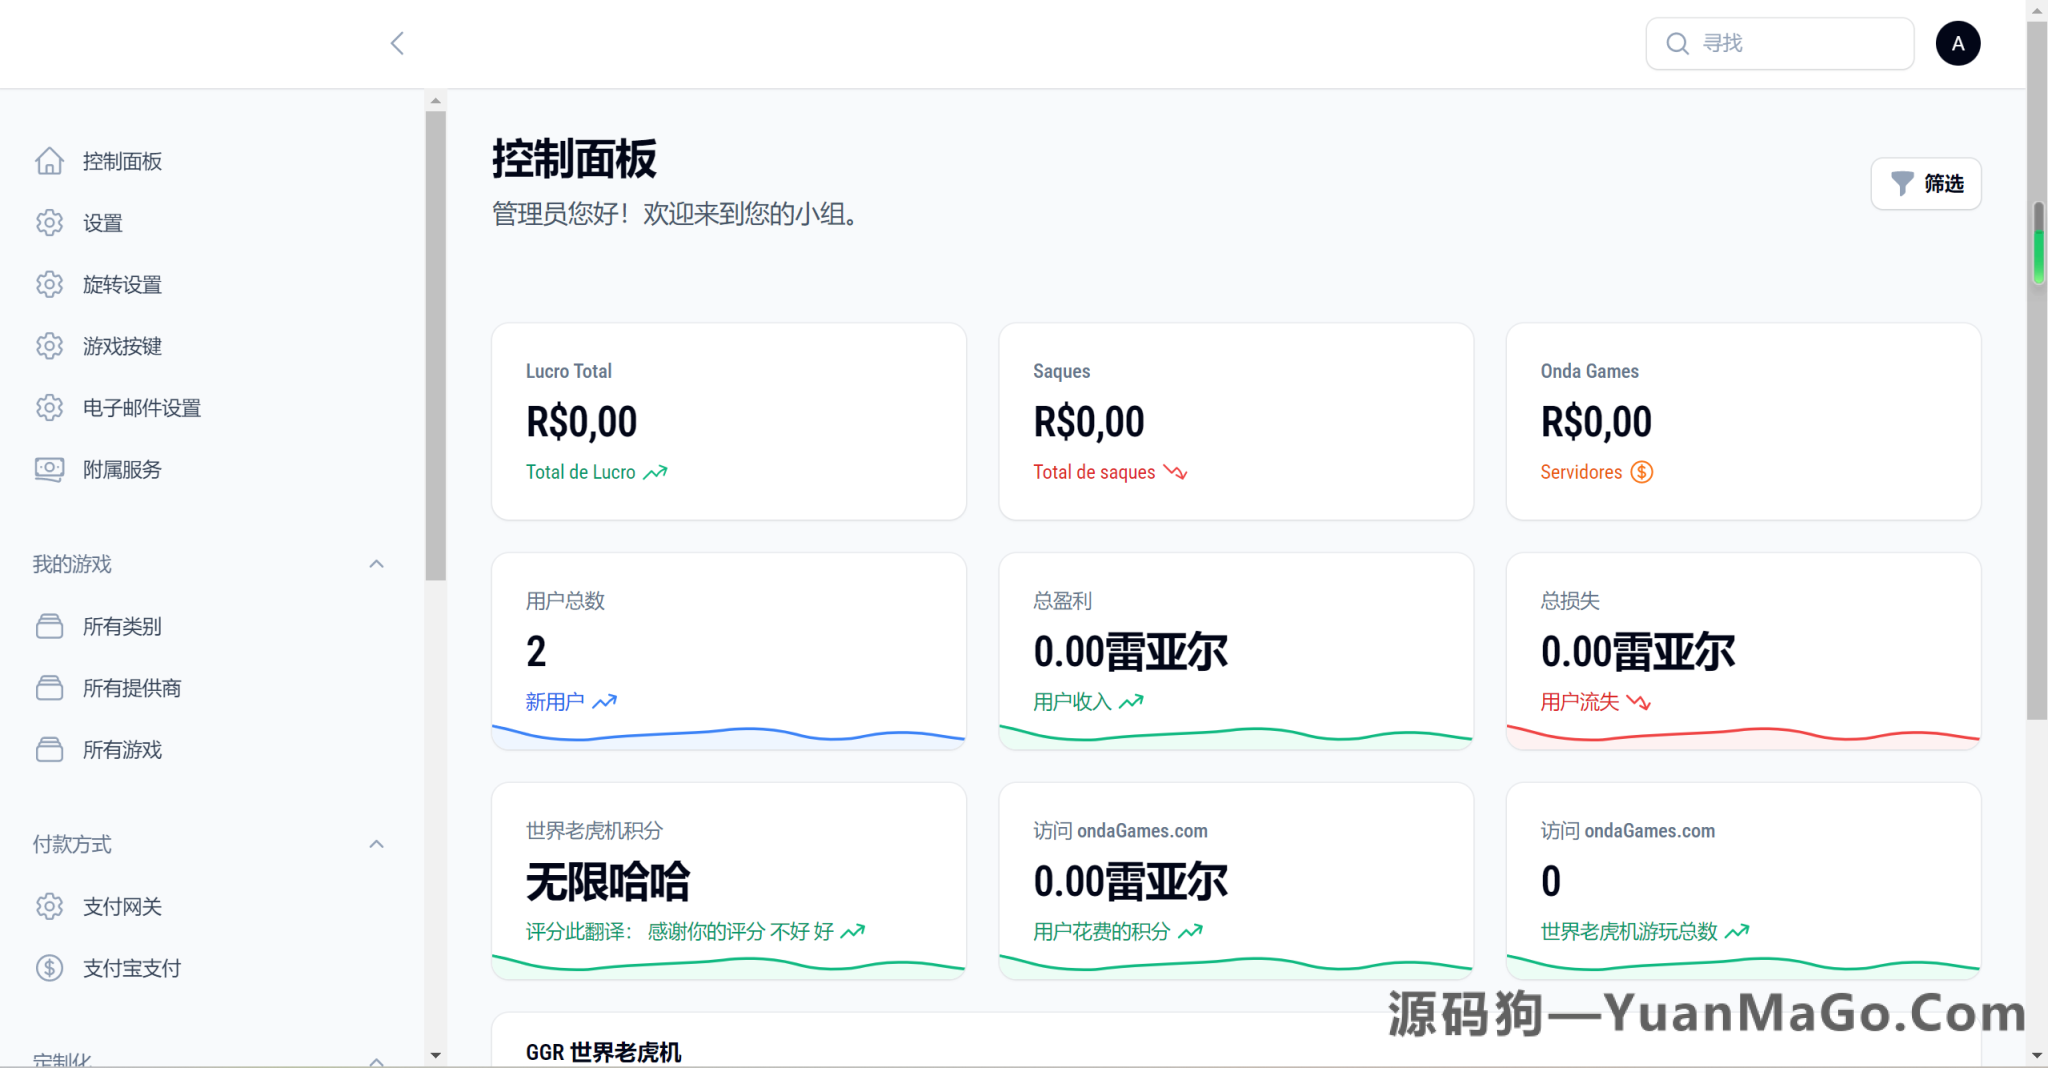This screenshot has width=2048, height=1068.
Task: Click the 支付宝支付 dollar icon
Action: coord(49,967)
